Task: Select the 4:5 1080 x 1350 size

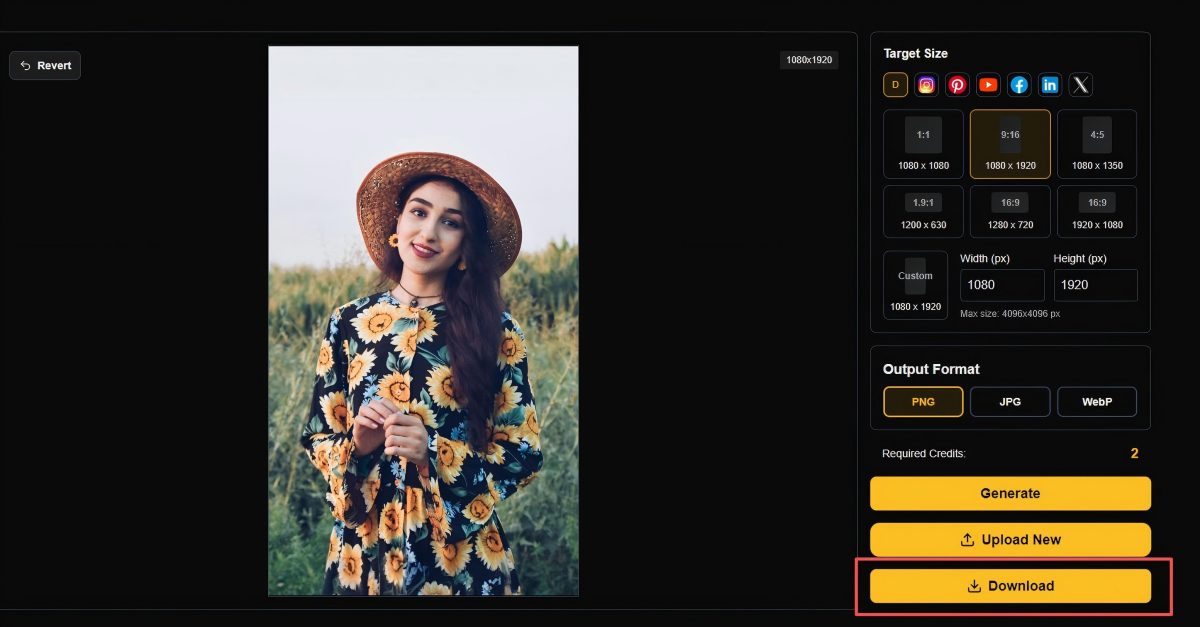Action: 1097,144
